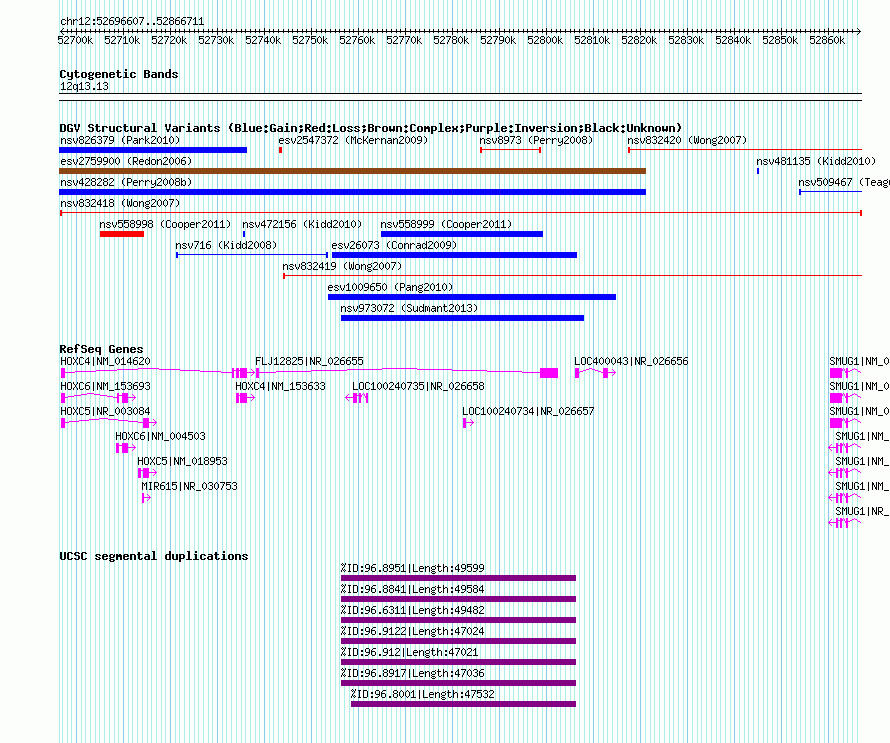Click the nsv472156 (Kidd2010) label

[x=302, y=224]
